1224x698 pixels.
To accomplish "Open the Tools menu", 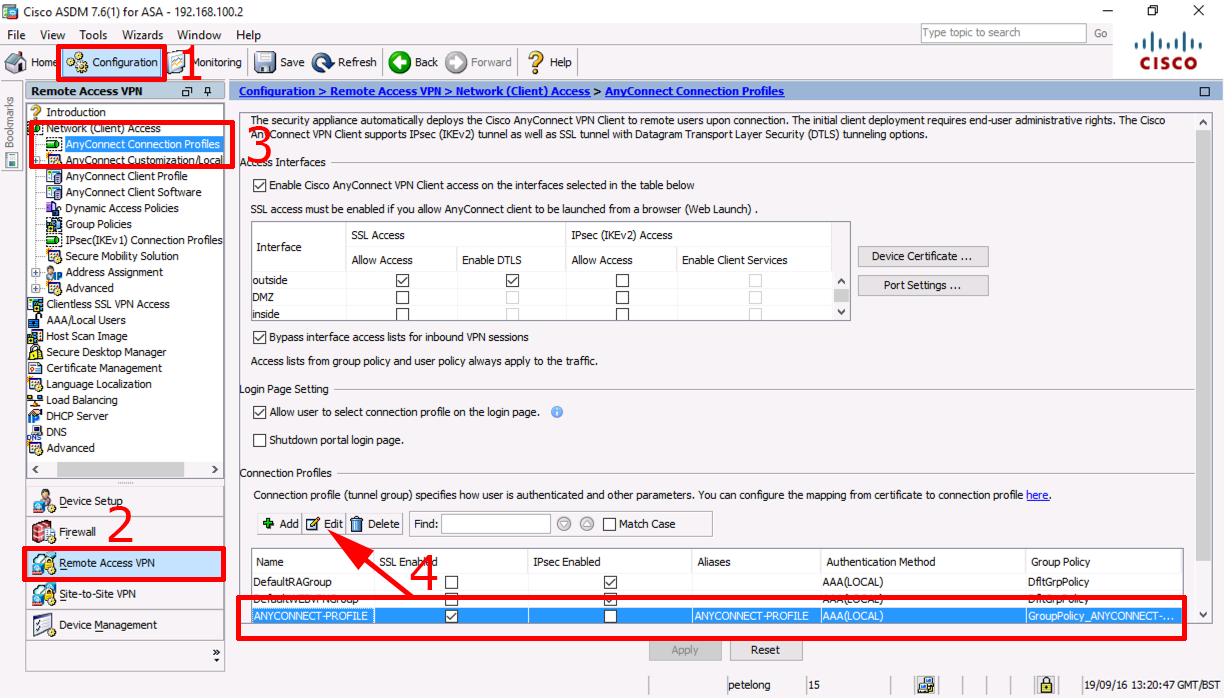I will (x=93, y=35).
